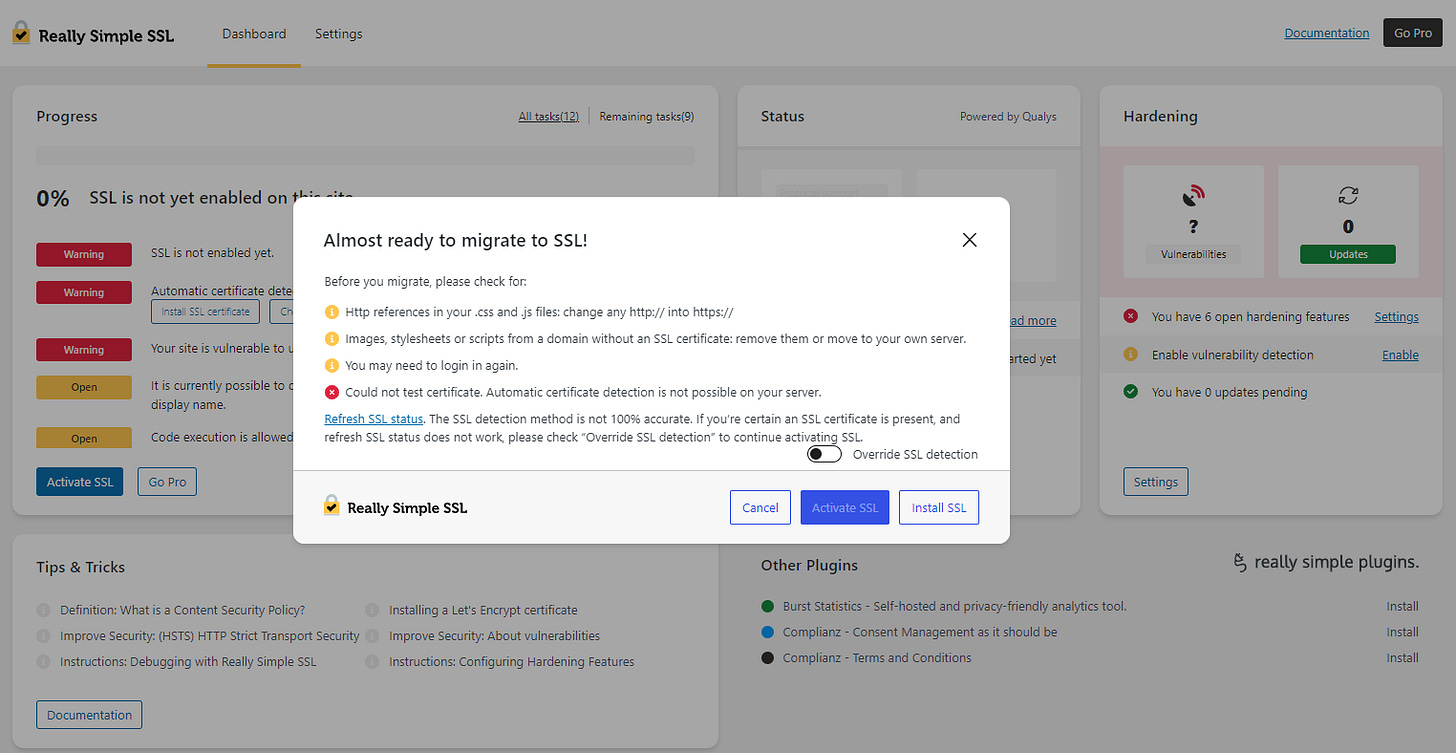The image size is (1456, 753).
Task: Open the Settings tab in header
Action: click(x=339, y=34)
